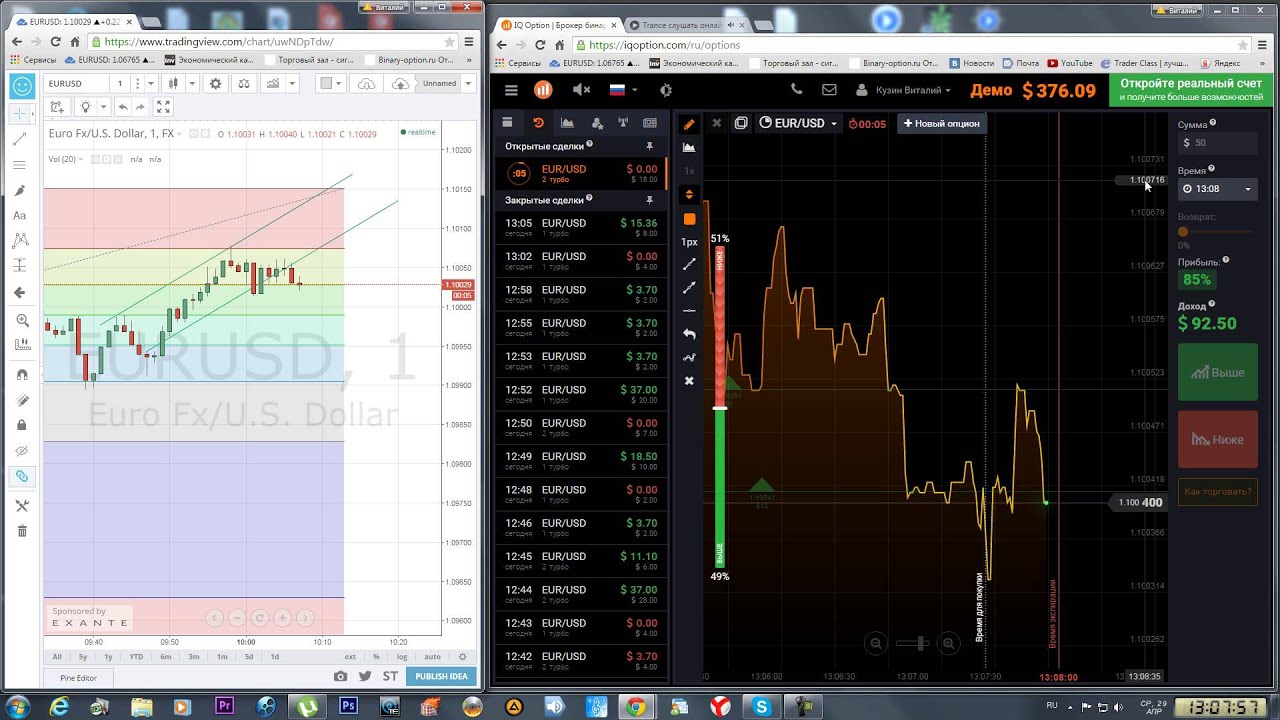The image size is (1280, 720).
Task: Click Откройте реальный счет green banner
Action: (x=1191, y=90)
